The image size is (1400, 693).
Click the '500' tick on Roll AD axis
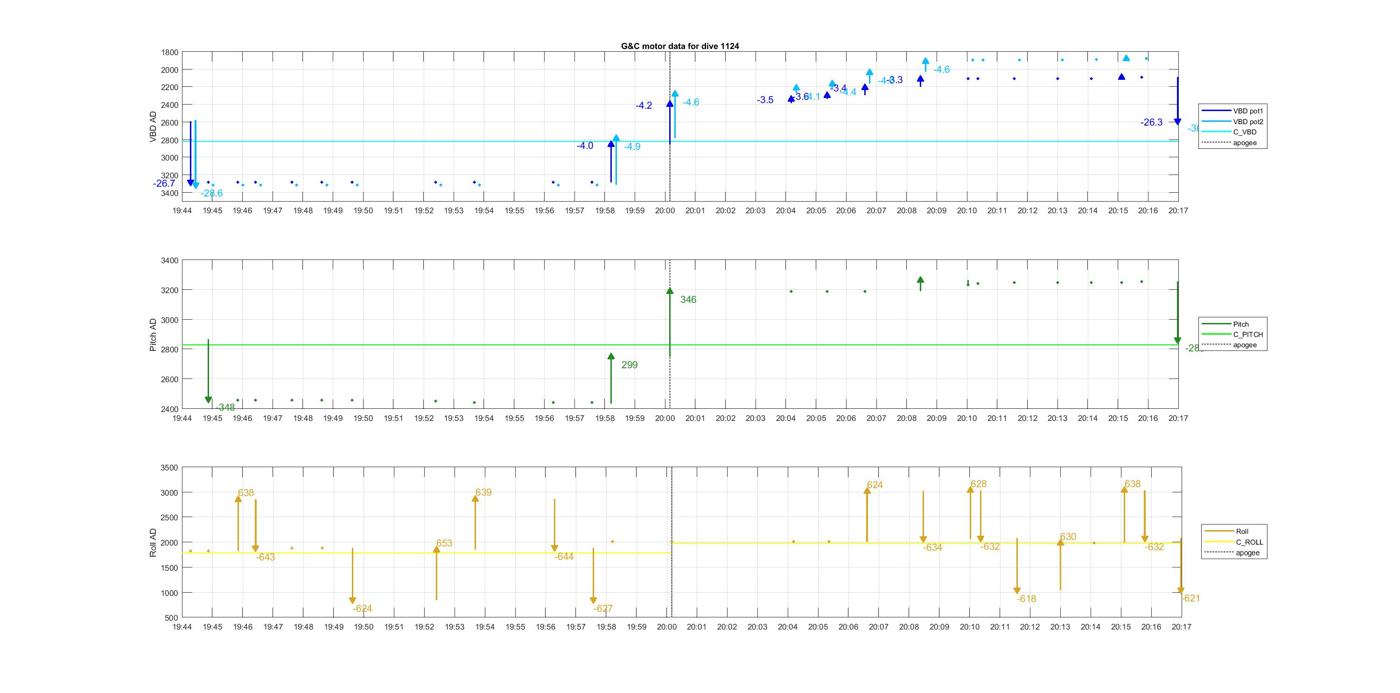point(173,618)
